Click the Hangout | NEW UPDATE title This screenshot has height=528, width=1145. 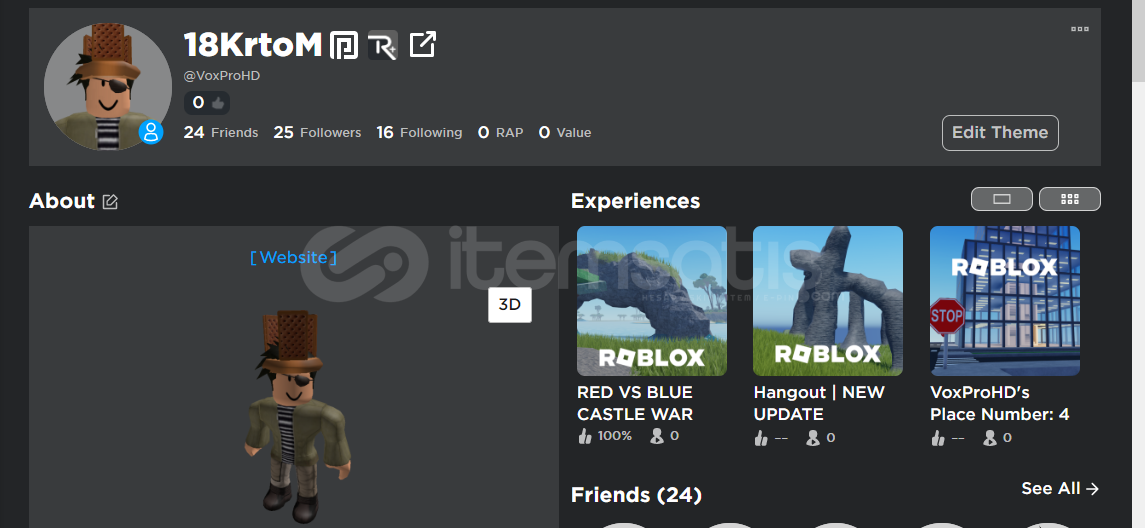tap(819, 403)
